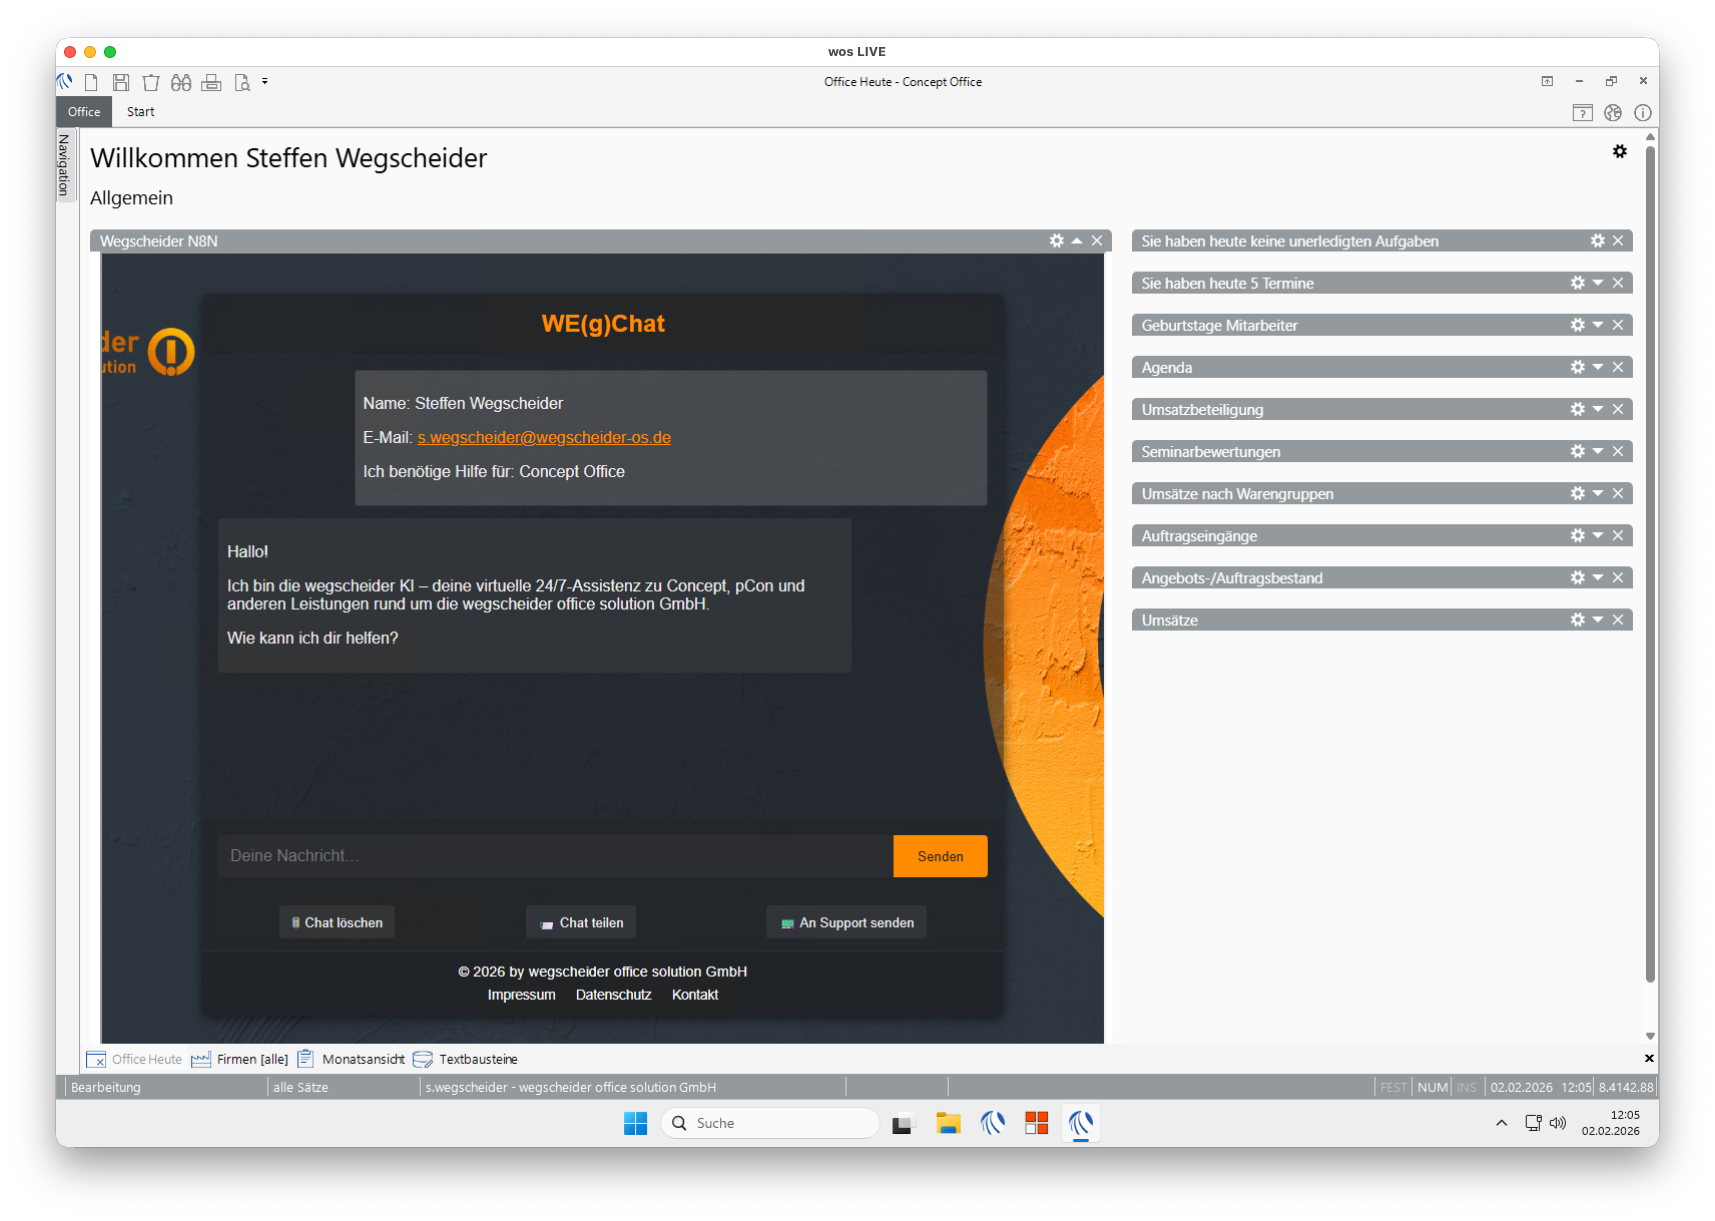Expand the Umsatzbeteiligung widget
This screenshot has width=1715, height=1221.
coord(1598,409)
